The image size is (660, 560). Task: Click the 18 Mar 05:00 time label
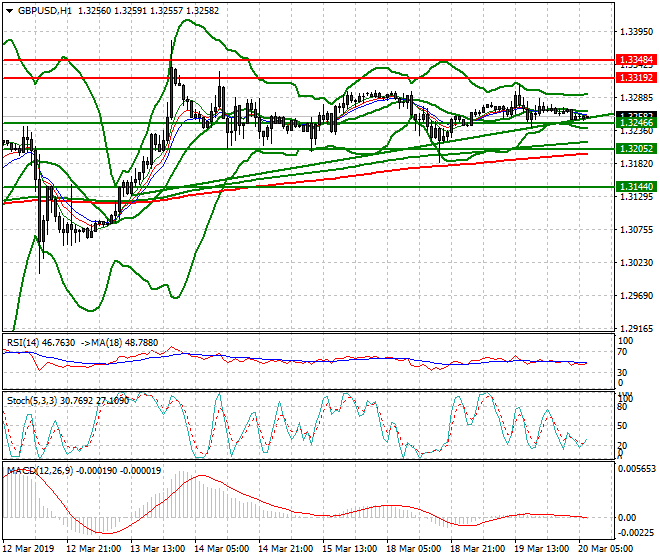click(413, 549)
